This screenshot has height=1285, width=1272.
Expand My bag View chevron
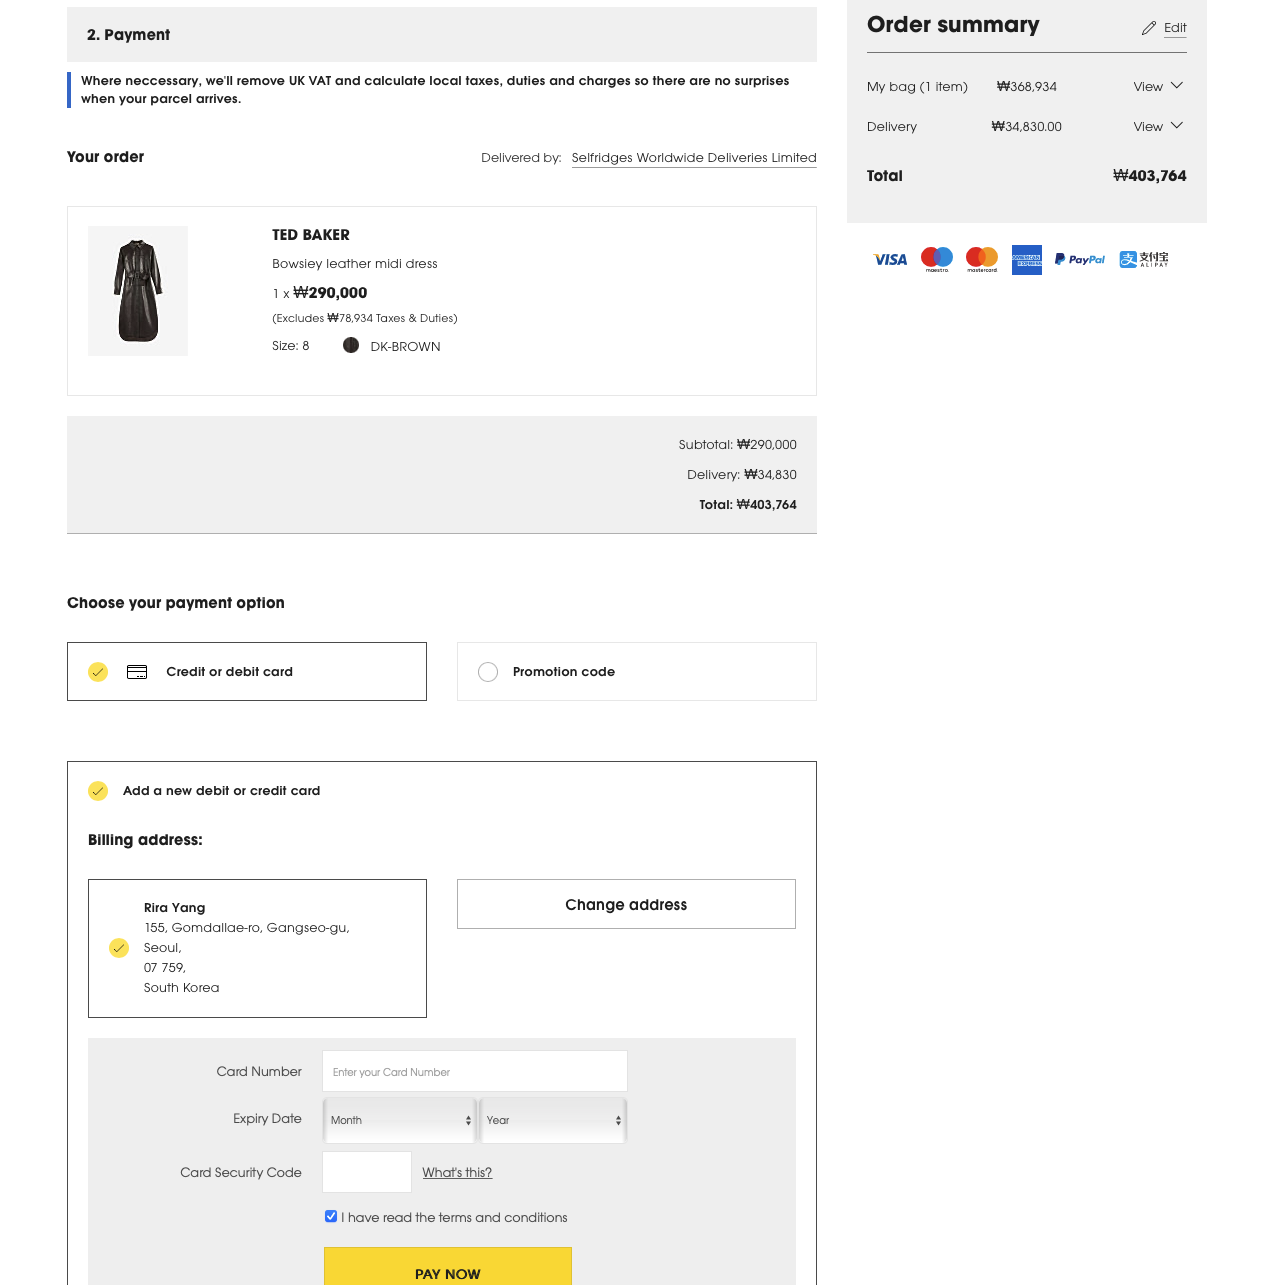(1177, 86)
